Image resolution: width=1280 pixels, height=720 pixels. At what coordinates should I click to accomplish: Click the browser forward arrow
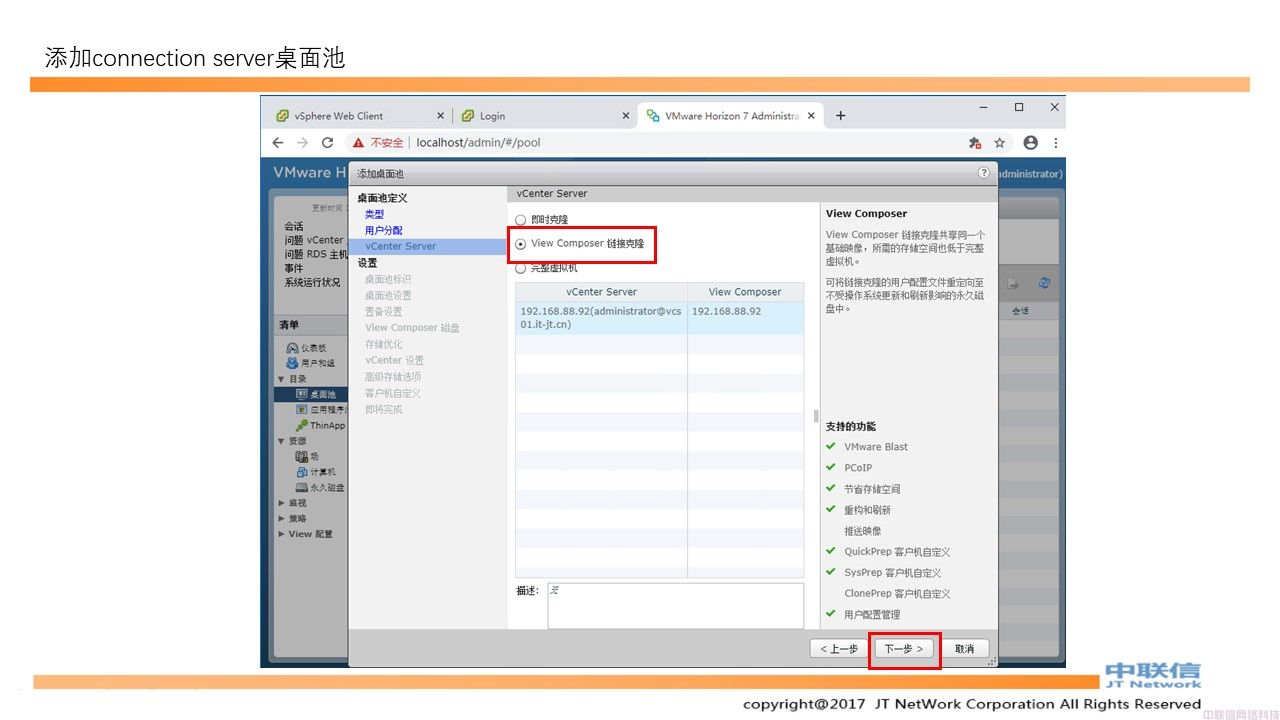pos(302,143)
